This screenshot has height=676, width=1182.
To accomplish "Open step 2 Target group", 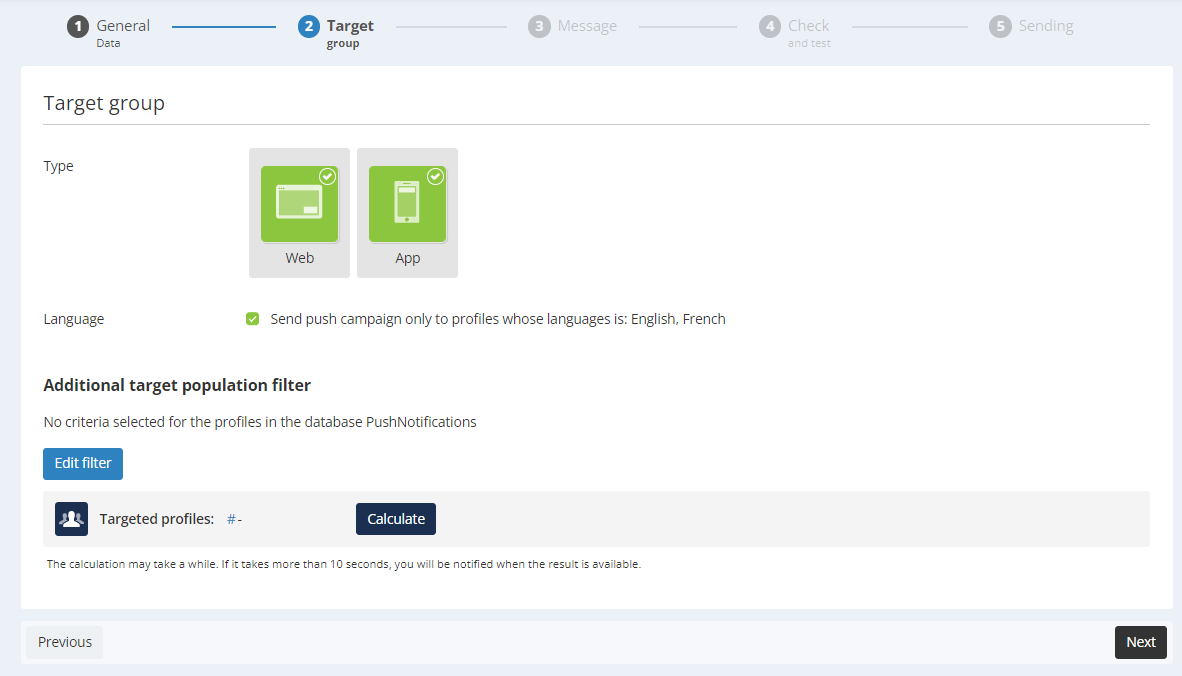I will (336, 32).
